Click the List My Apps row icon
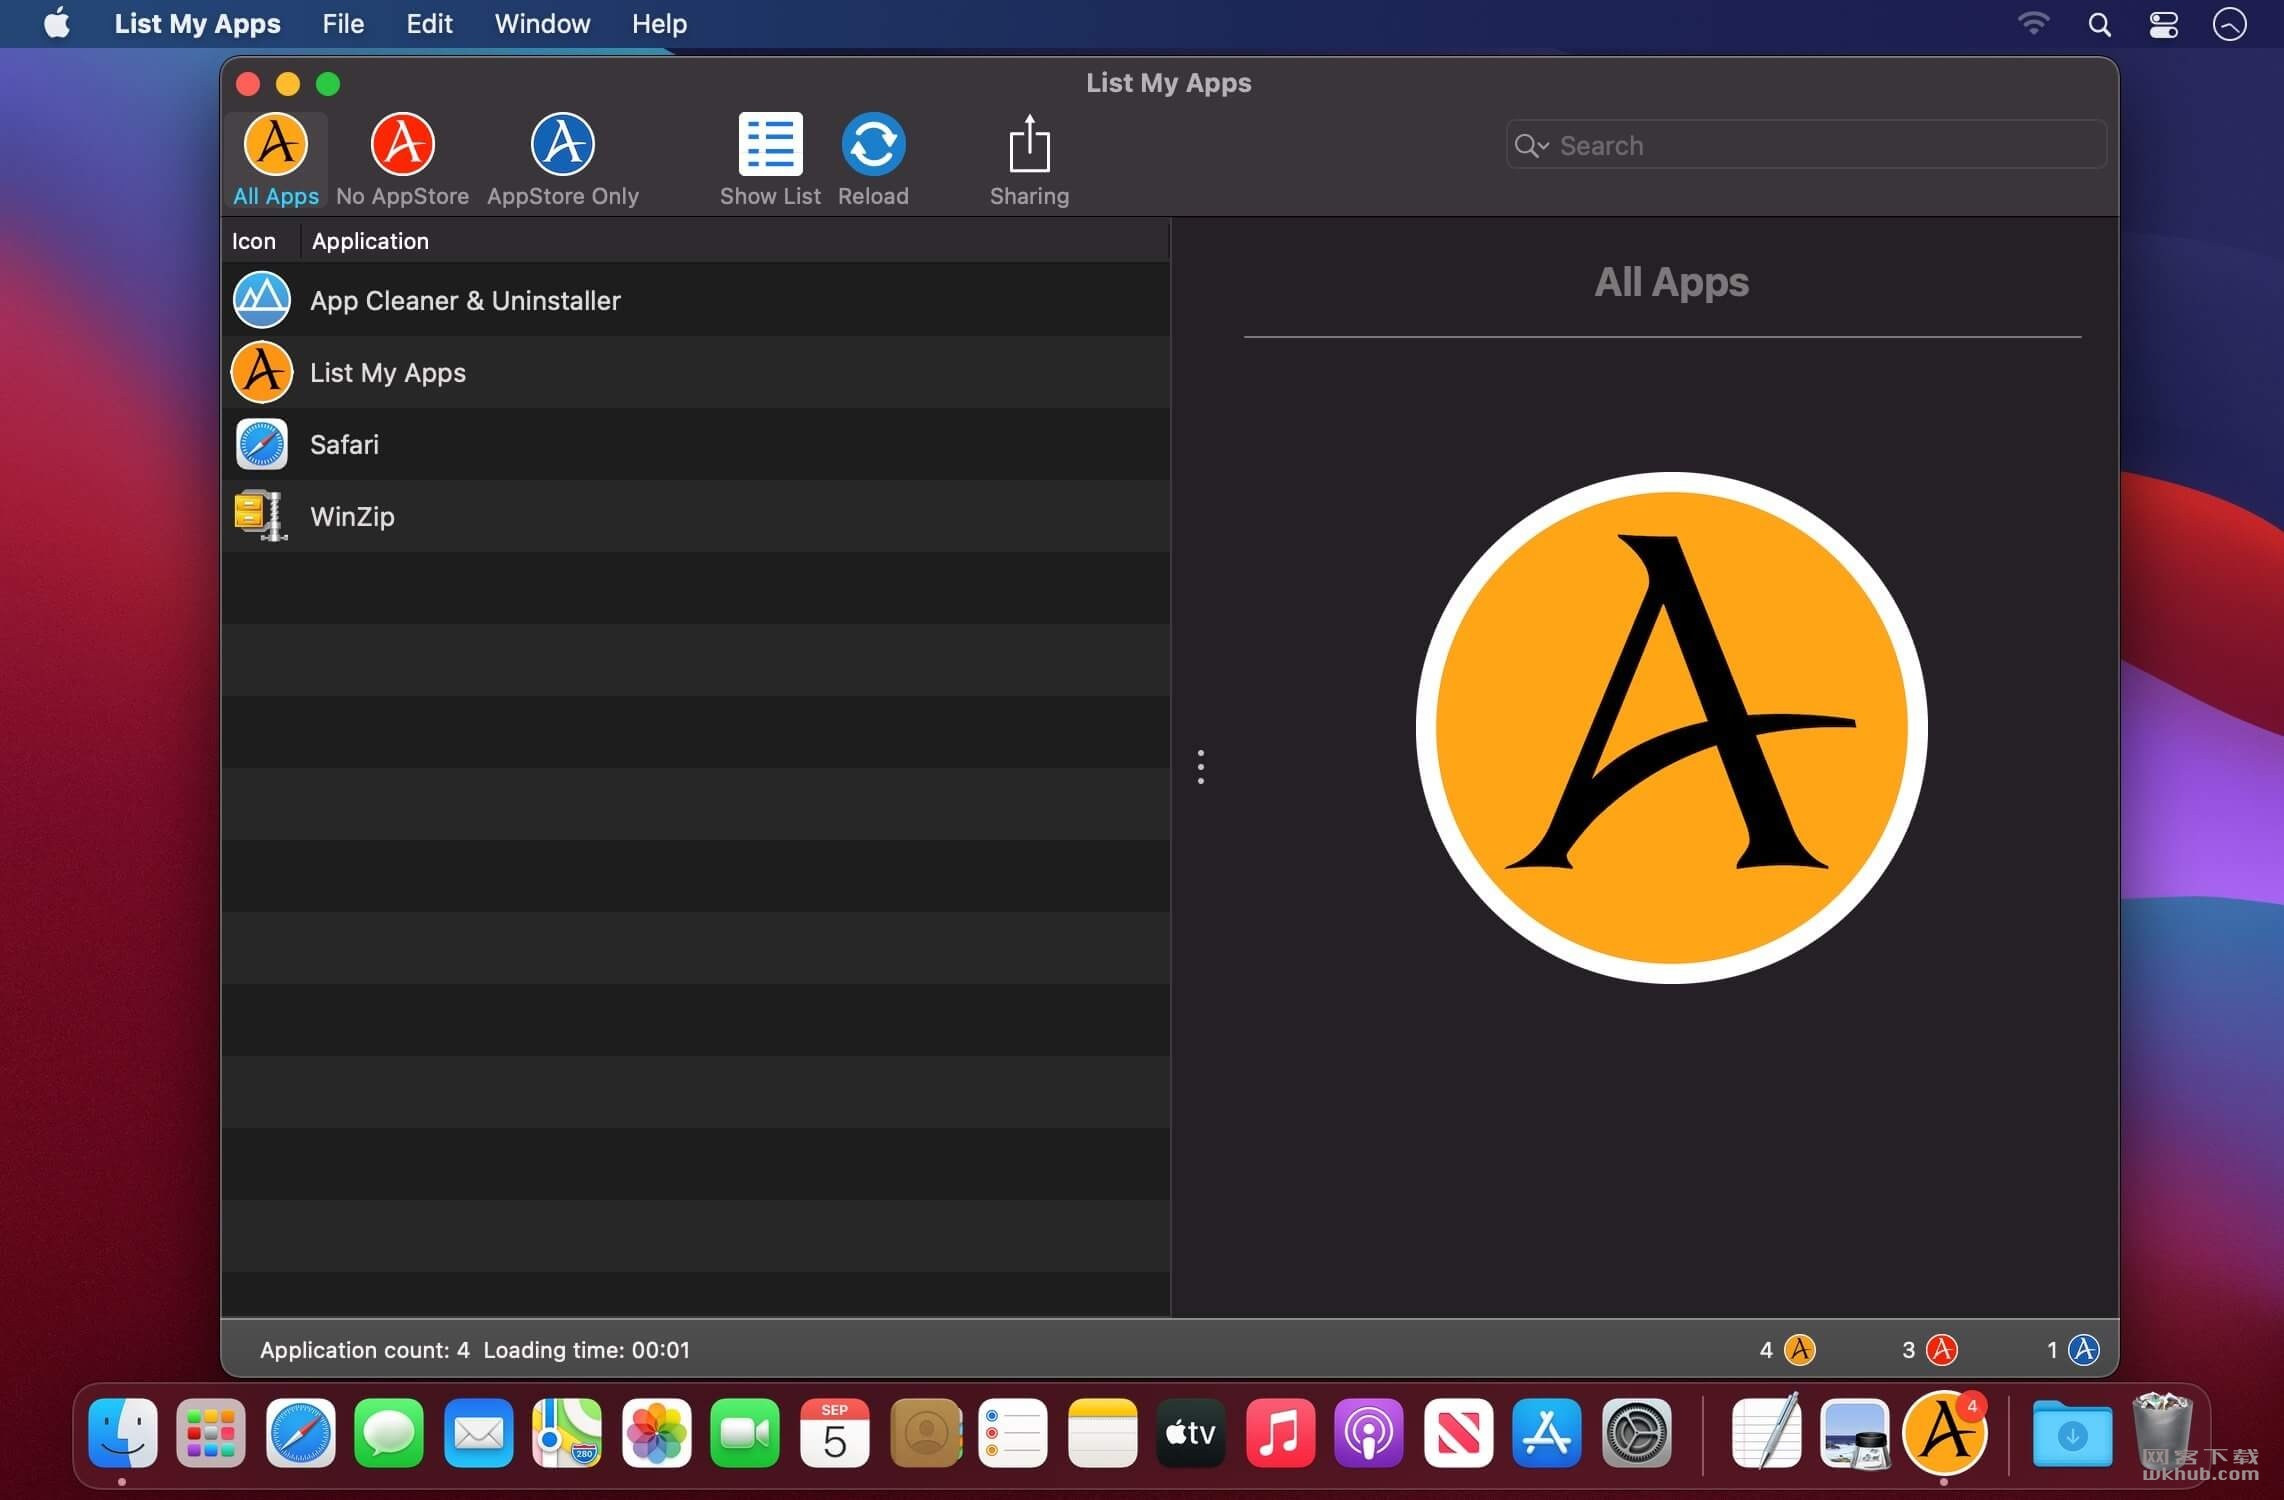 262,372
